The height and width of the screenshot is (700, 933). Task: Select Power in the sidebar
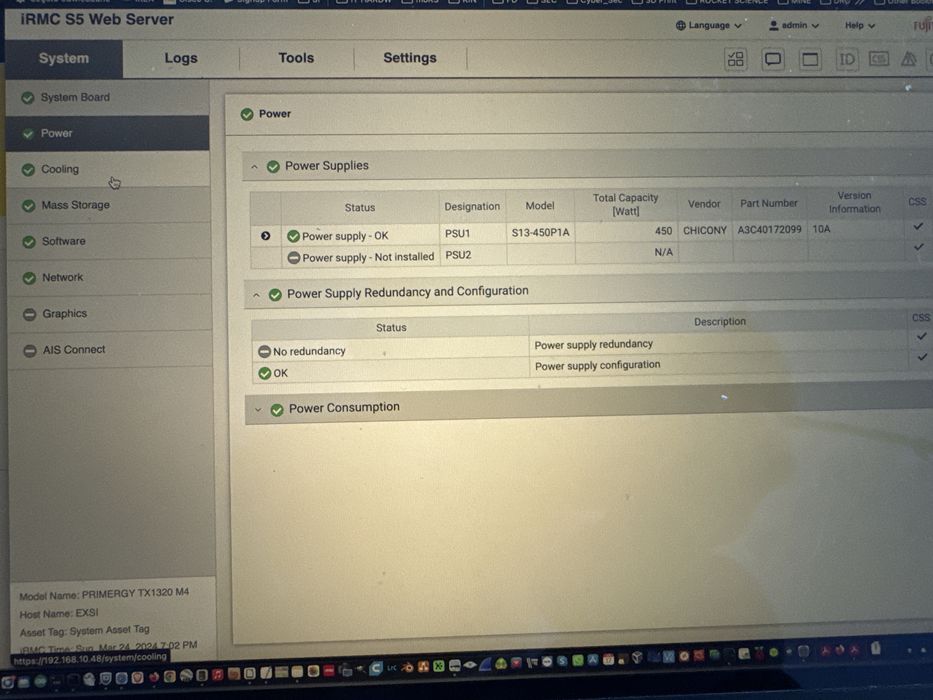pyautogui.click(x=108, y=133)
